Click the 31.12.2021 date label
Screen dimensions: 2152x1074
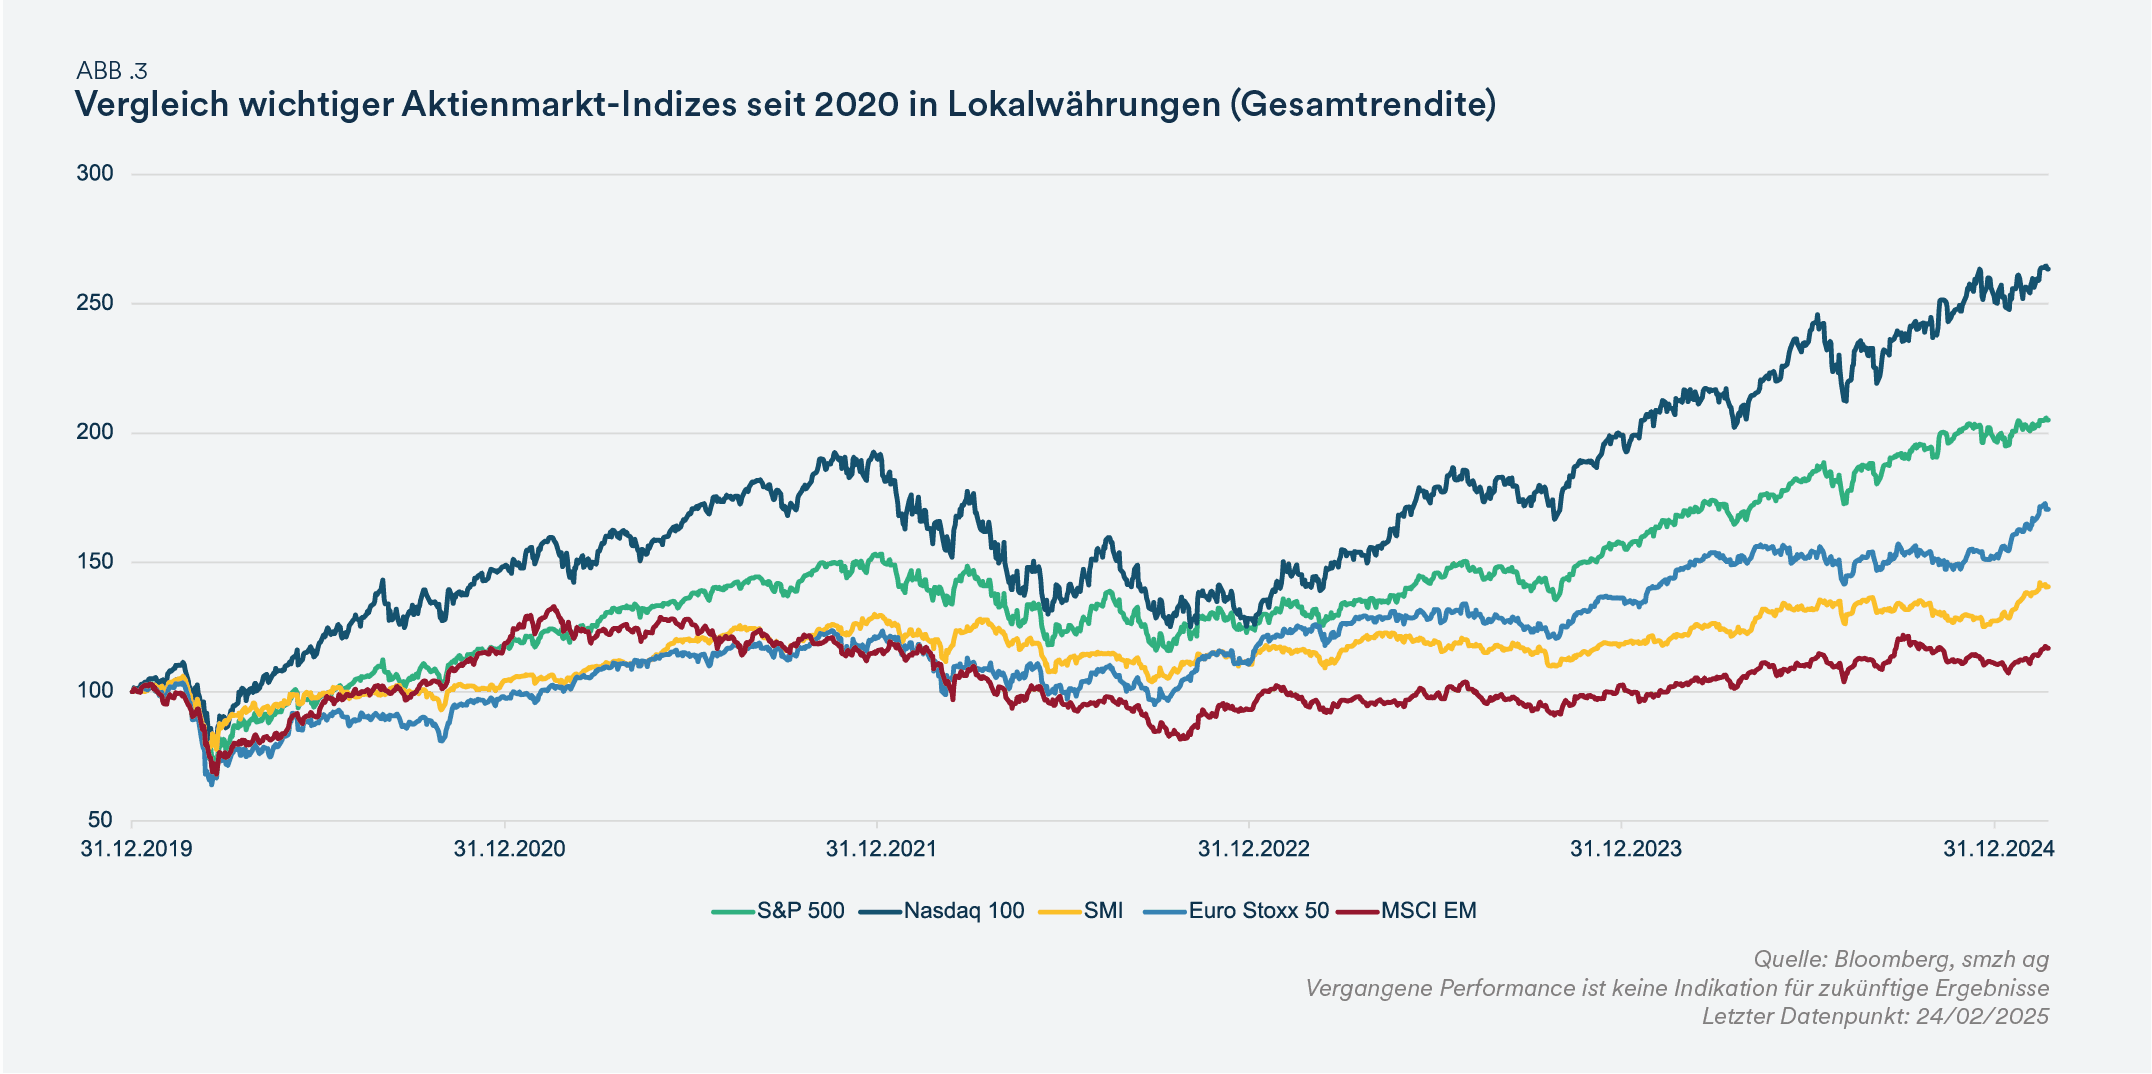[881, 849]
